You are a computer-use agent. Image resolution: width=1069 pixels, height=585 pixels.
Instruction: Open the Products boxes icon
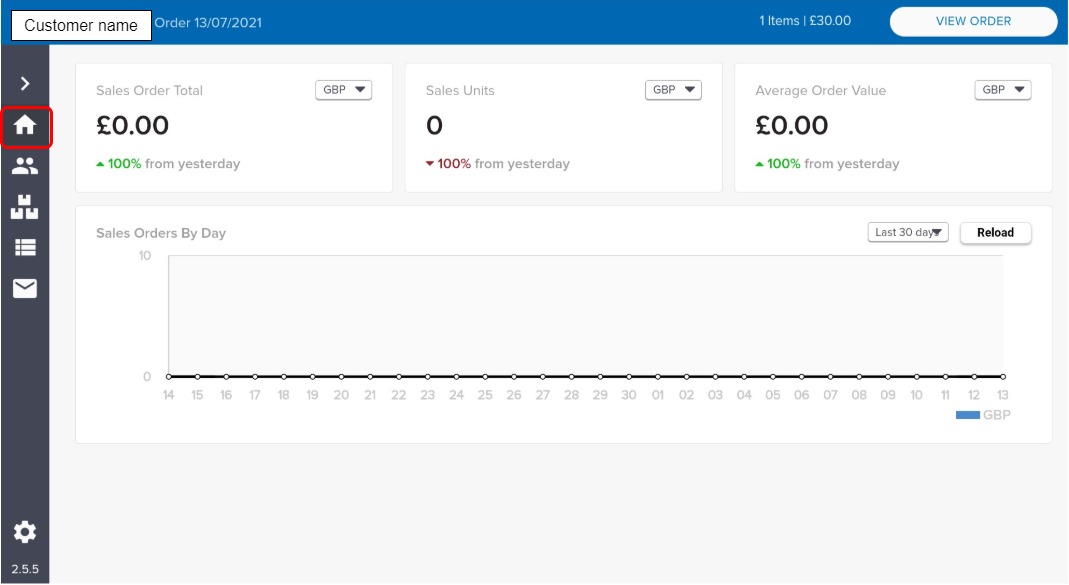[x=25, y=207]
